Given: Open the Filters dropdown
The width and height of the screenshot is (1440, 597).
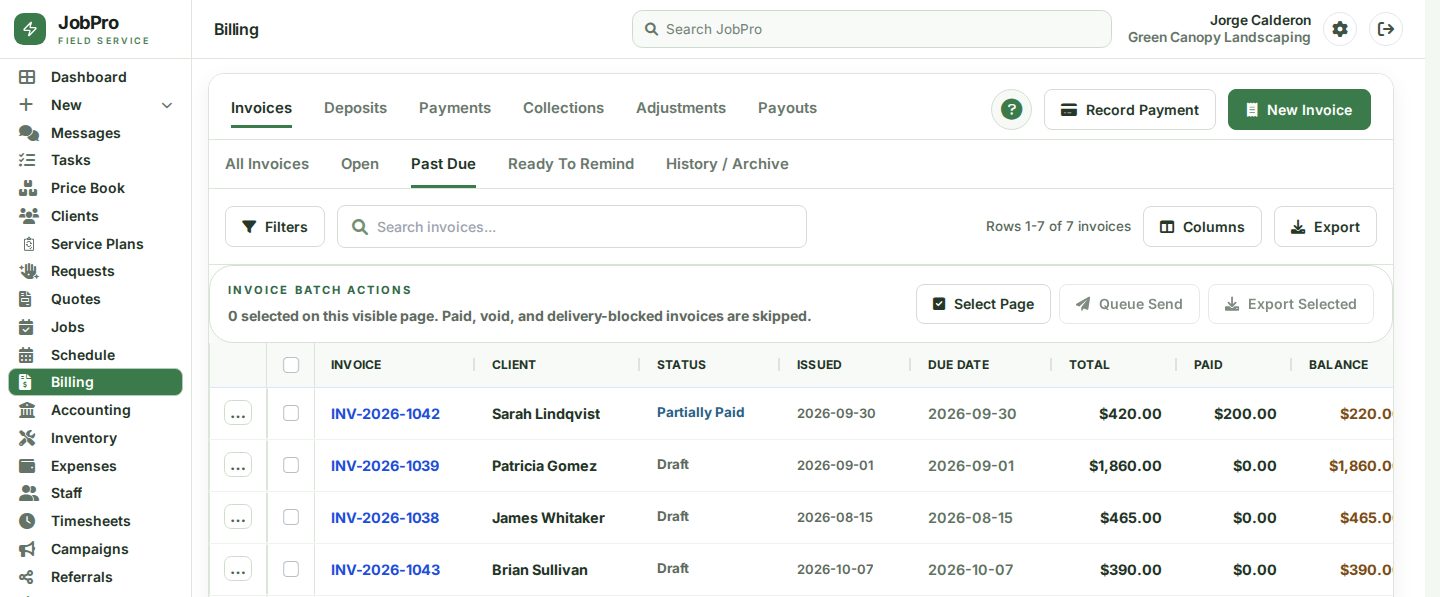Looking at the screenshot, I should coord(274,227).
